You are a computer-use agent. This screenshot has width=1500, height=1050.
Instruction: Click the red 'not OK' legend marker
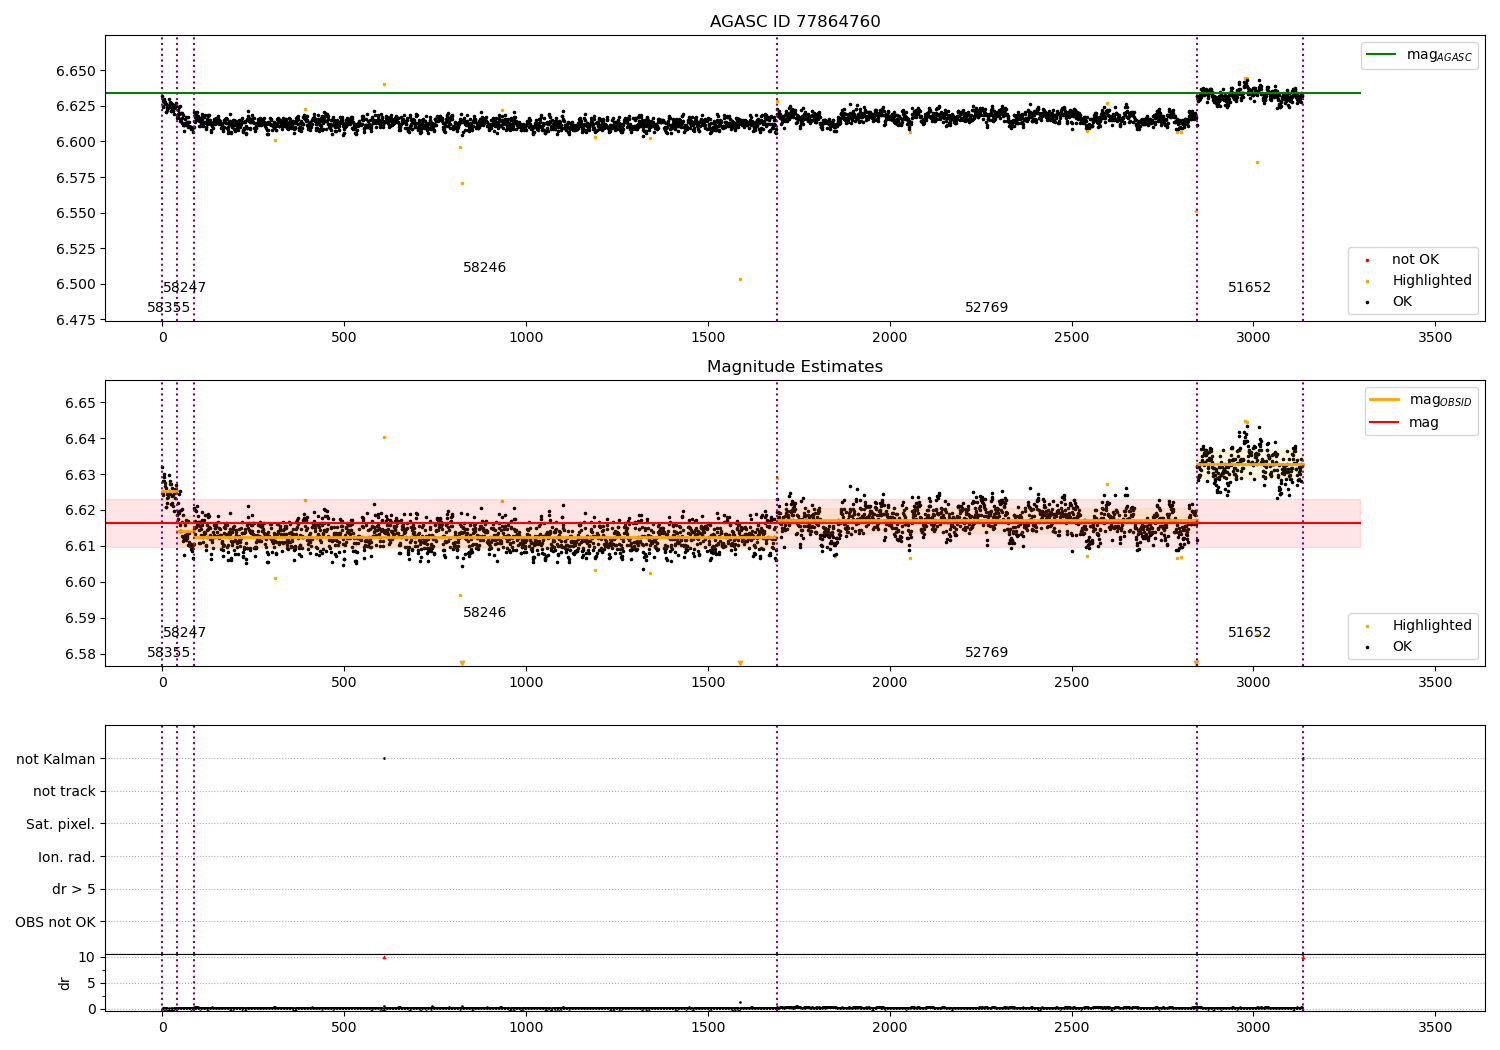pyautogui.click(x=1367, y=260)
